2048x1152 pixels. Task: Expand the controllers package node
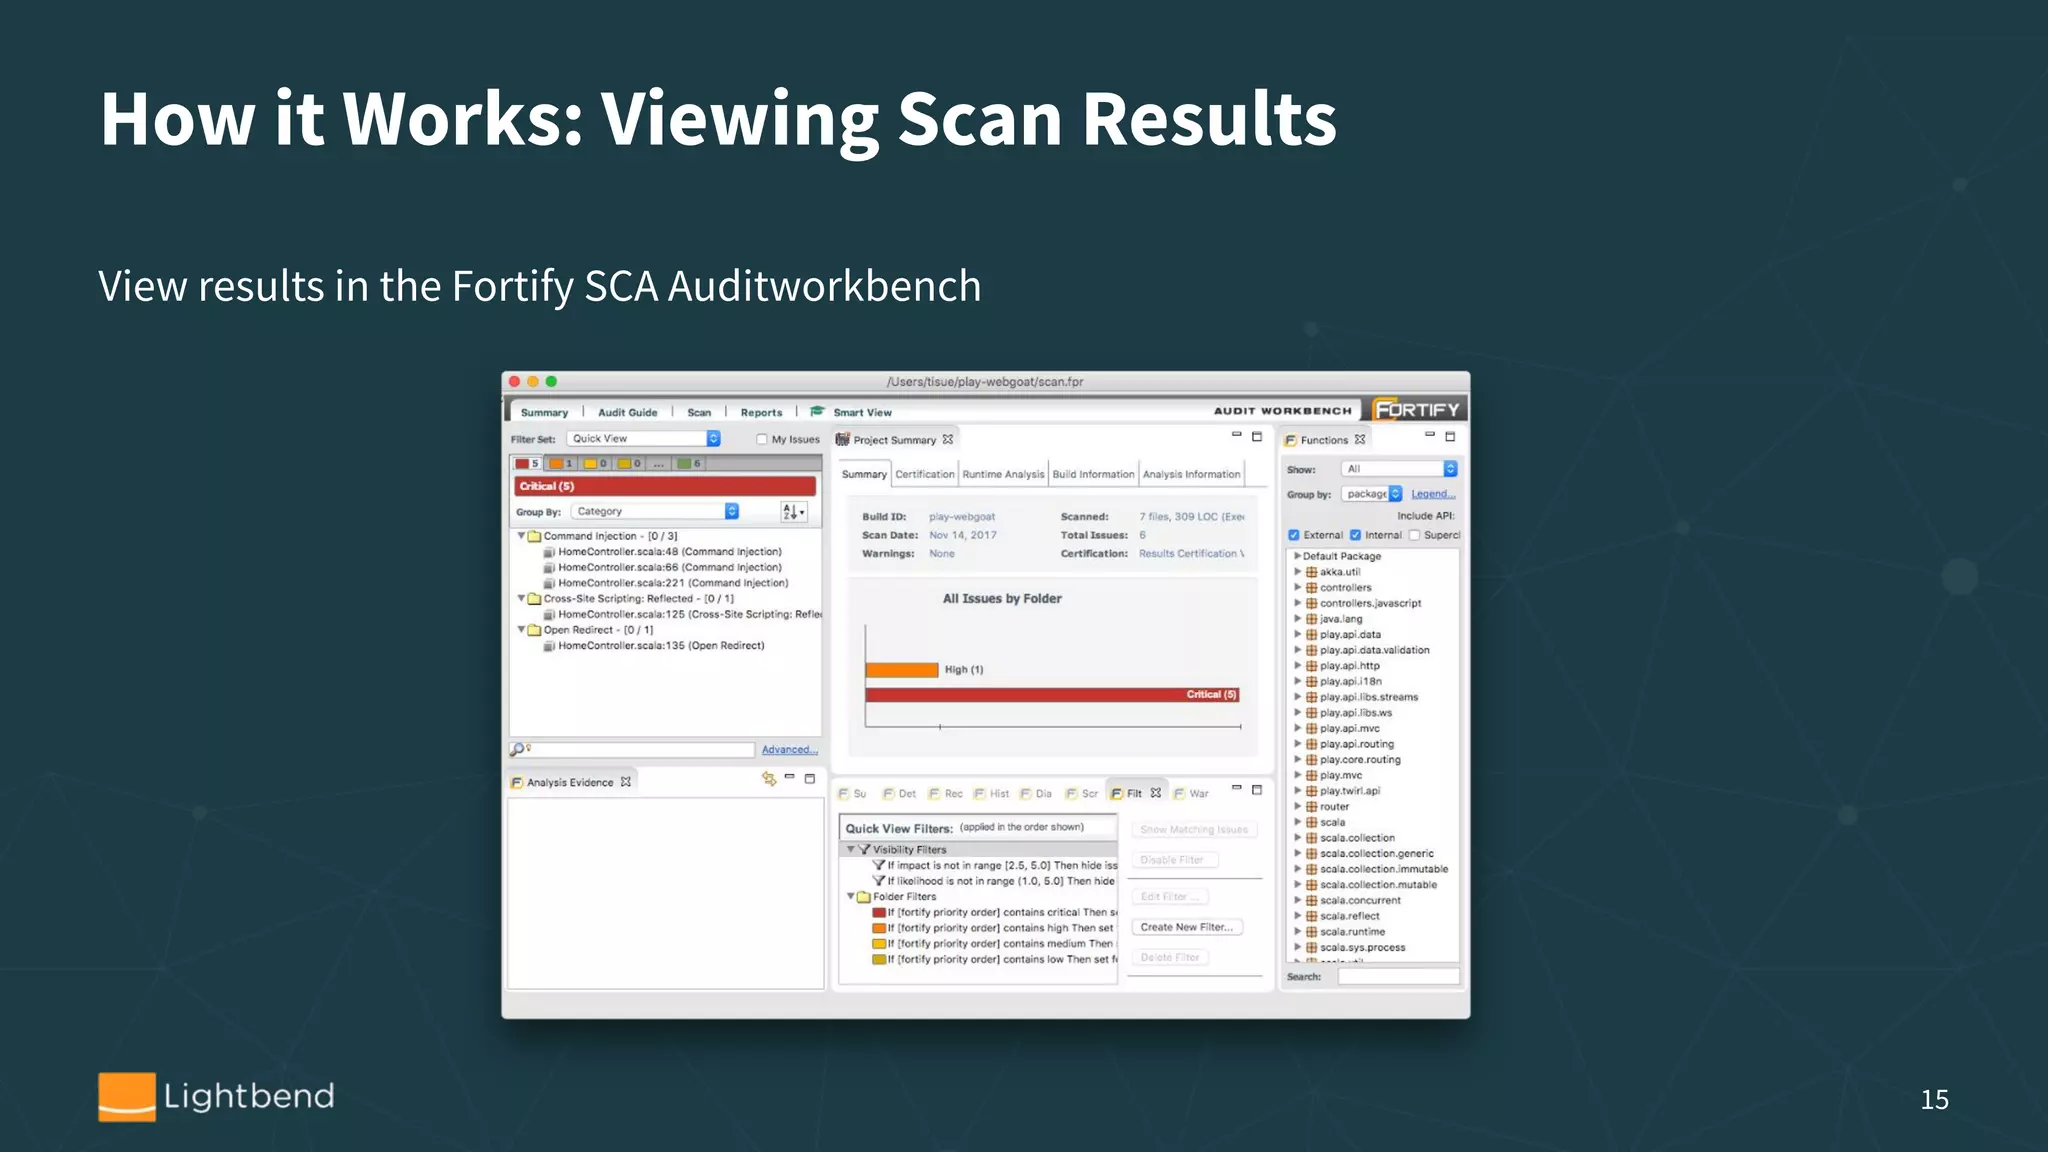(x=1298, y=588)
